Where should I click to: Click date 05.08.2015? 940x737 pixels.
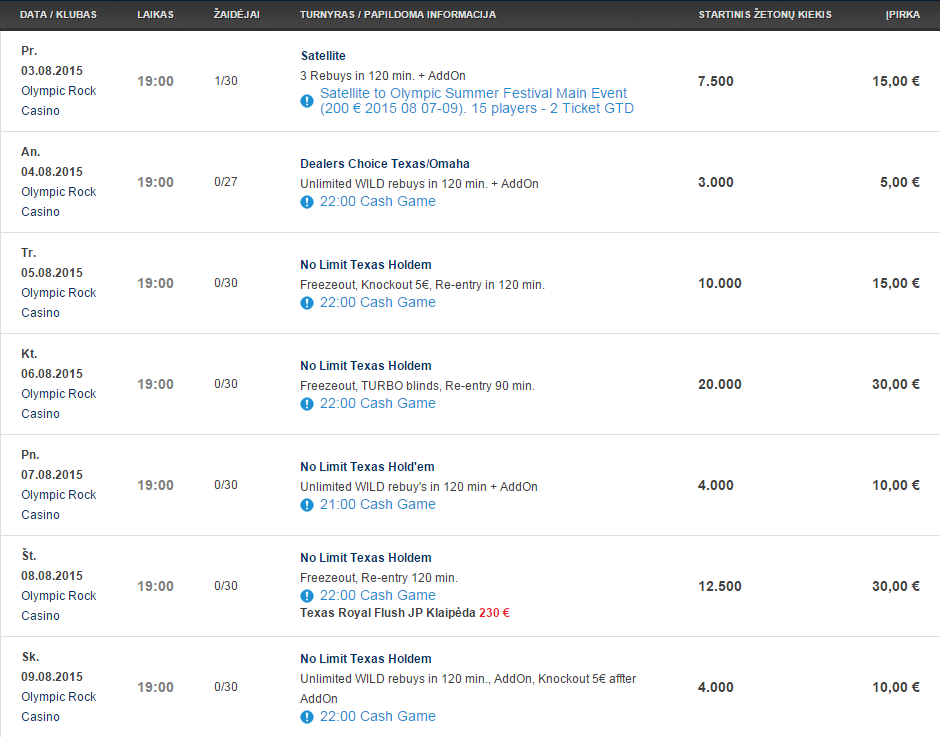[x=52, y=273]
